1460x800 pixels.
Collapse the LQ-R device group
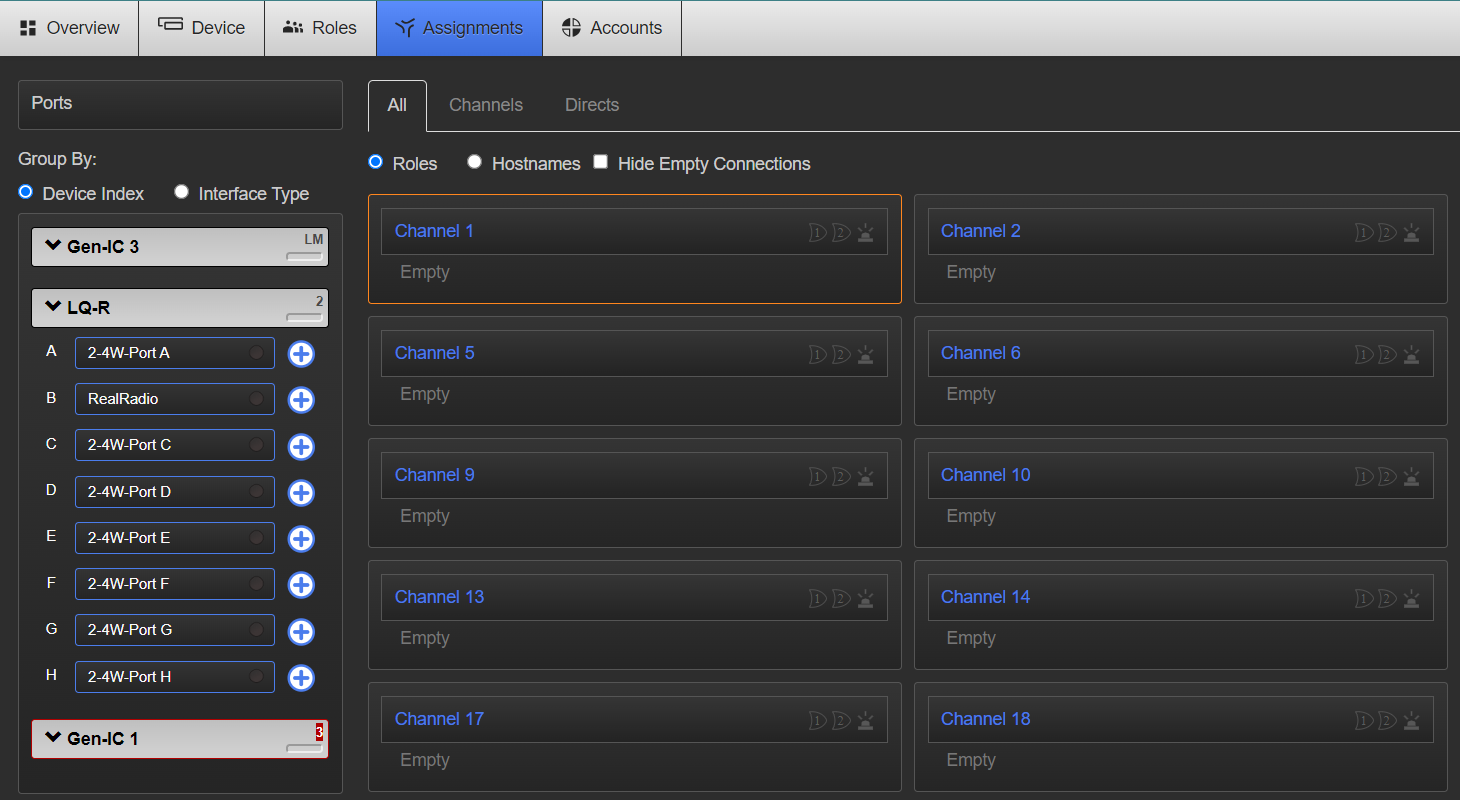pos(54,307)
